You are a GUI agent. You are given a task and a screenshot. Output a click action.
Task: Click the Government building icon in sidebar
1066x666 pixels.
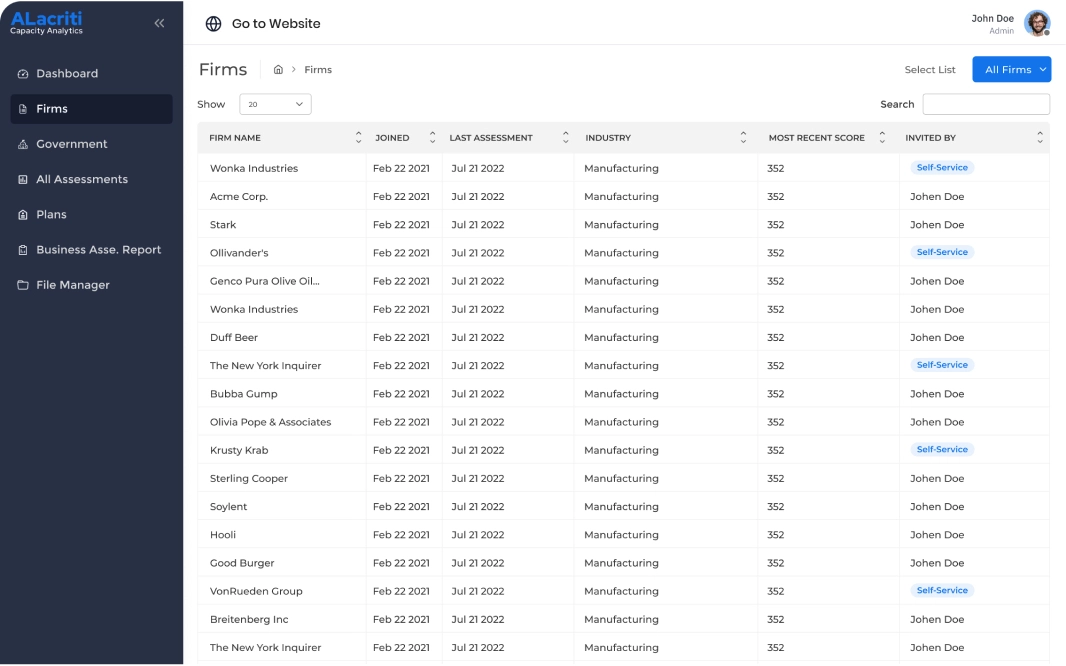(x=23, y=145)
